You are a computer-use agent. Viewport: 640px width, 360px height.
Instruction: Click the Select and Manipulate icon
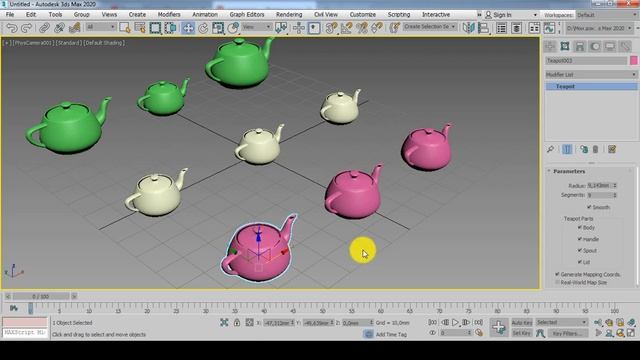click(x=299, y=28)
